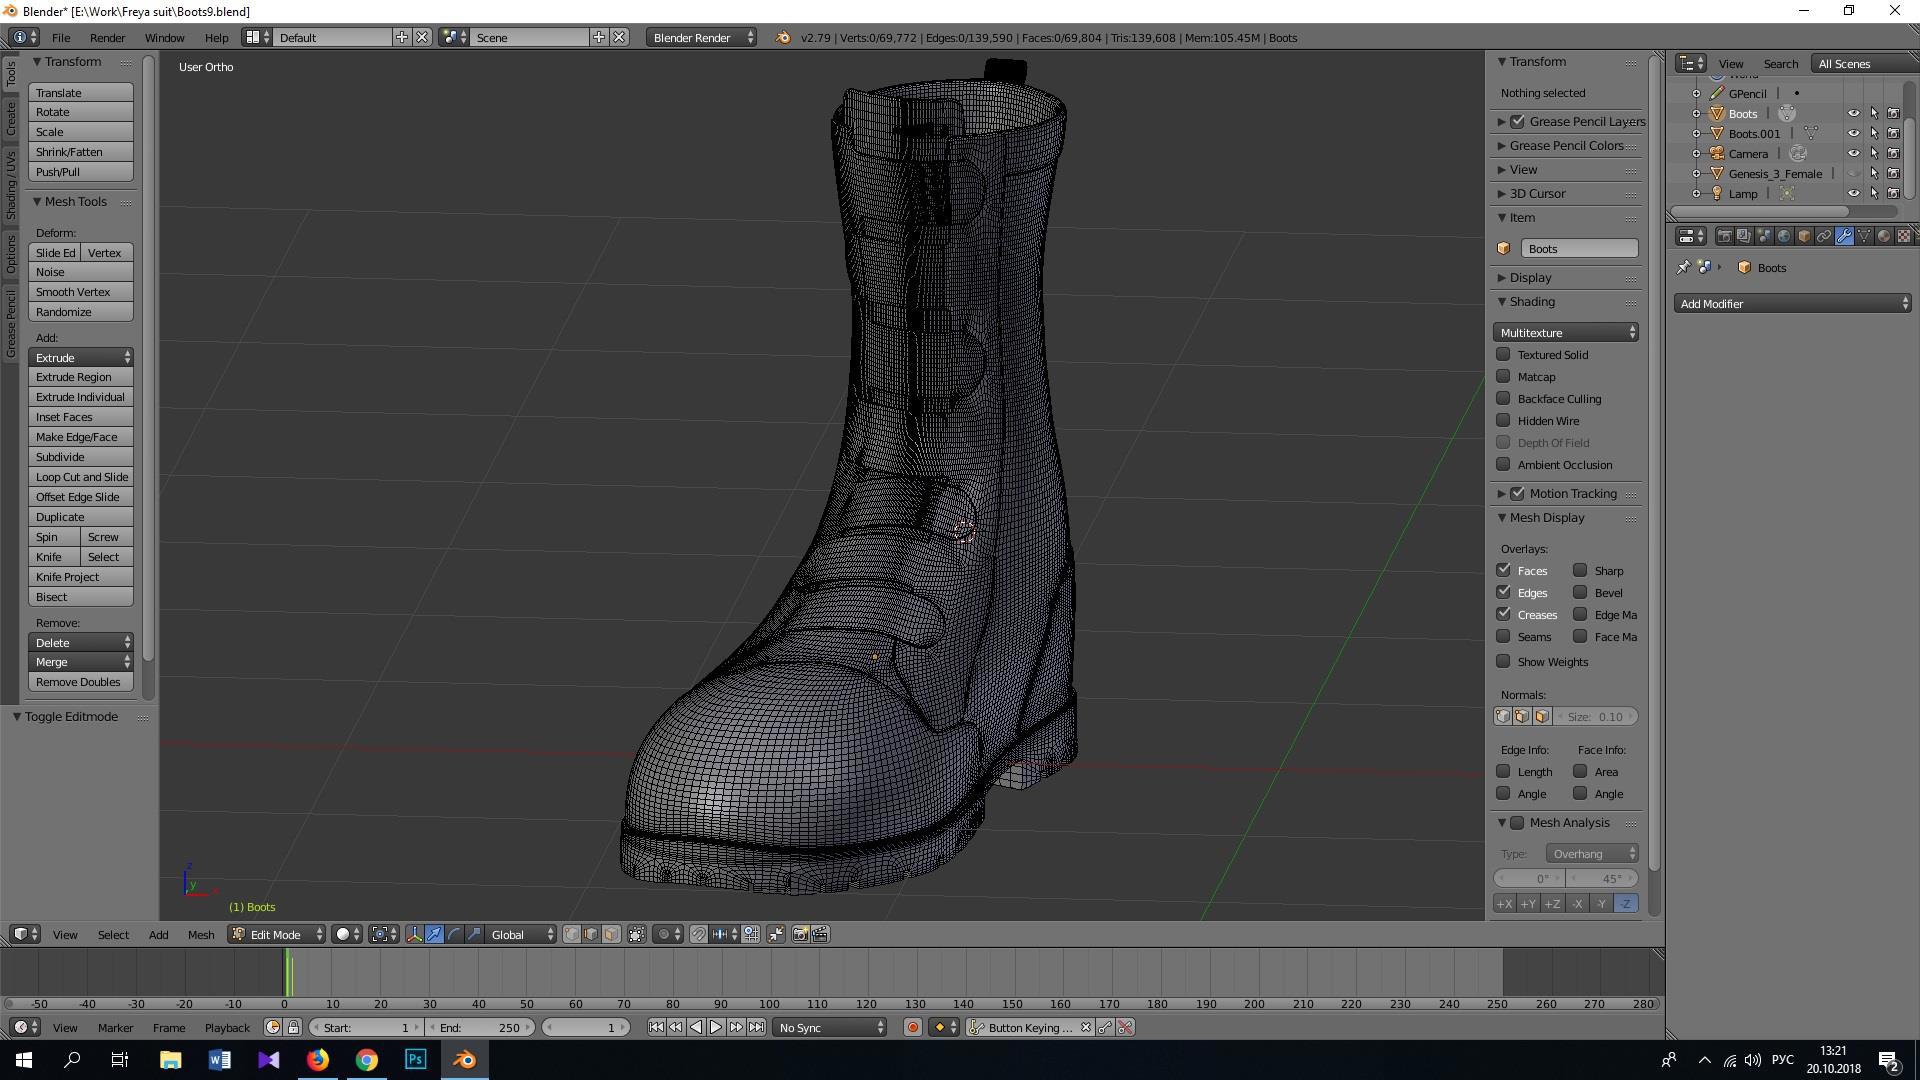Enable the Matcap checkbox
This screenshot has width=1920, height=1080.
point(1503,376)
